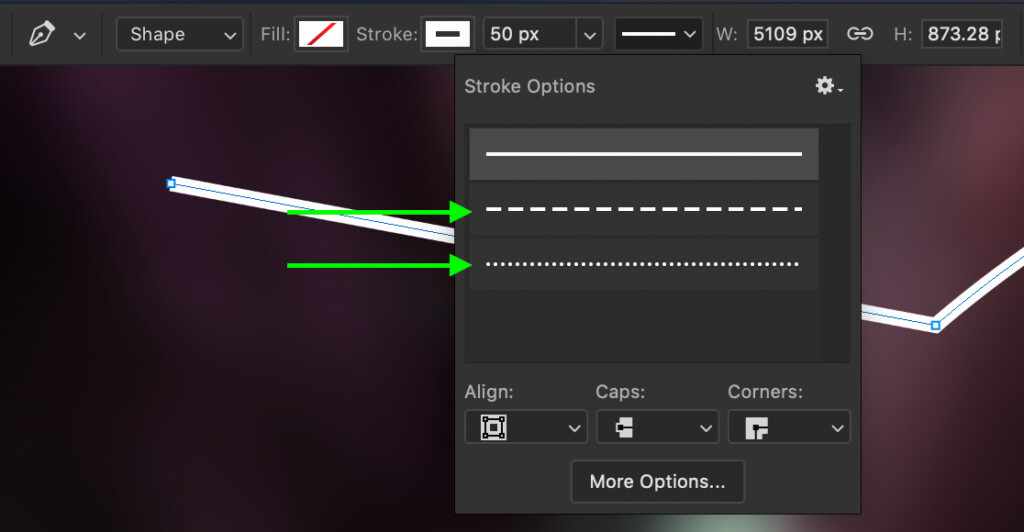Choose the dotted line stroke preset
Viewport: 1024px width, 532px height.
644,264
